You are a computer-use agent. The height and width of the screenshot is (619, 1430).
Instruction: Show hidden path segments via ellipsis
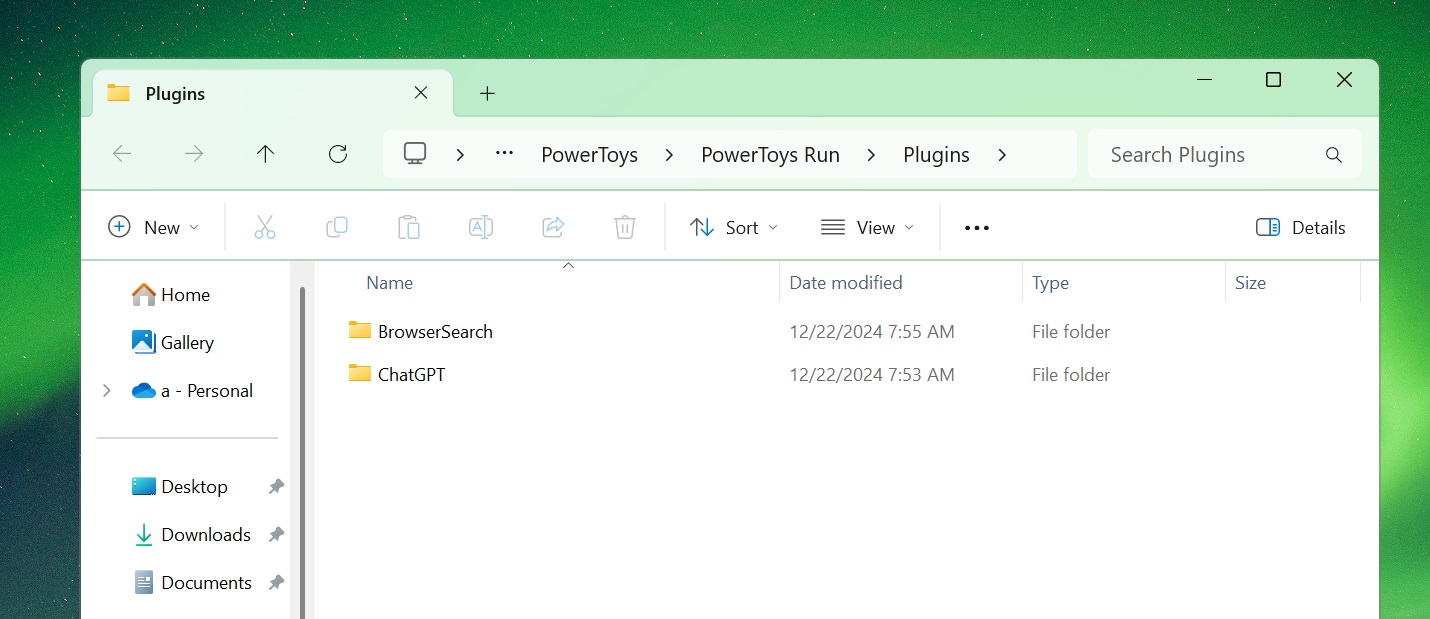click(504, 154)
